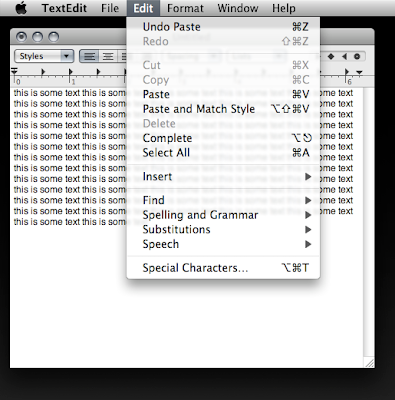Screen dimensions: 395x400
Task: Open the Apple menu
Action: [x=21, y=8]
